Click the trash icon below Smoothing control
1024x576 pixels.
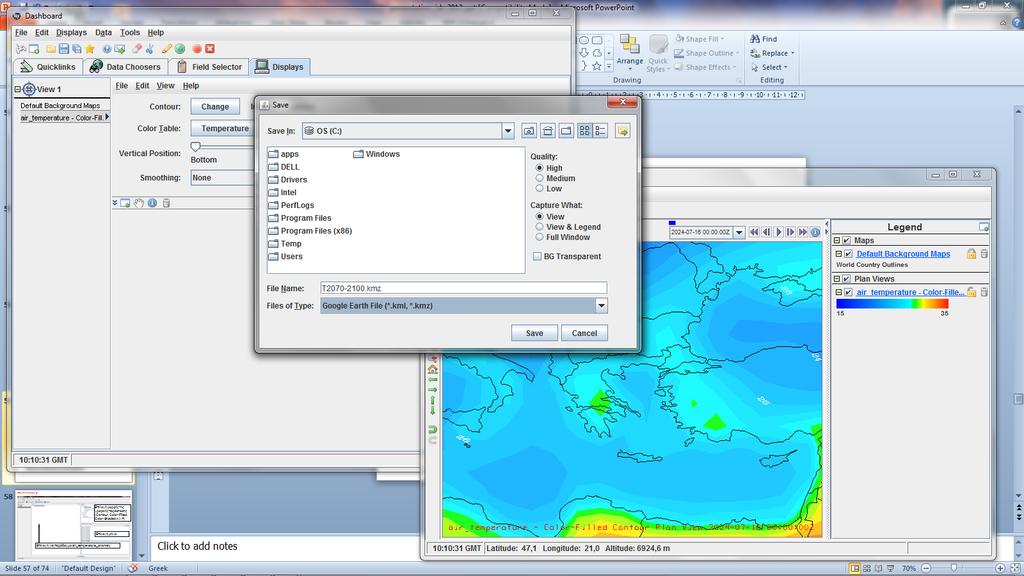pyautogui.click(x=166, y=203)
